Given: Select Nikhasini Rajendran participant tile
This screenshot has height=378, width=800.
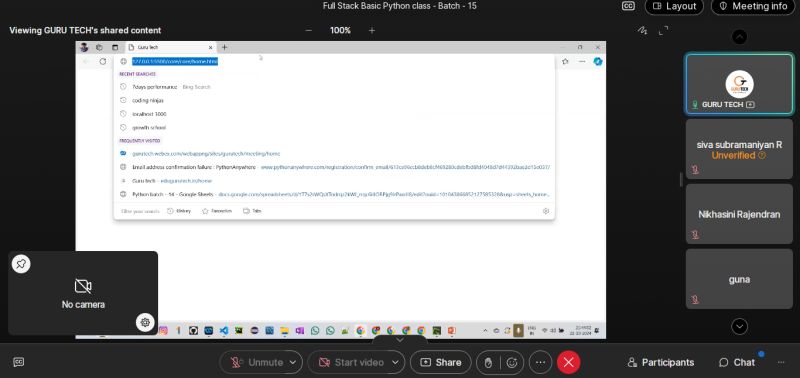Looking at the screenshot, I should tap(739, 214).
